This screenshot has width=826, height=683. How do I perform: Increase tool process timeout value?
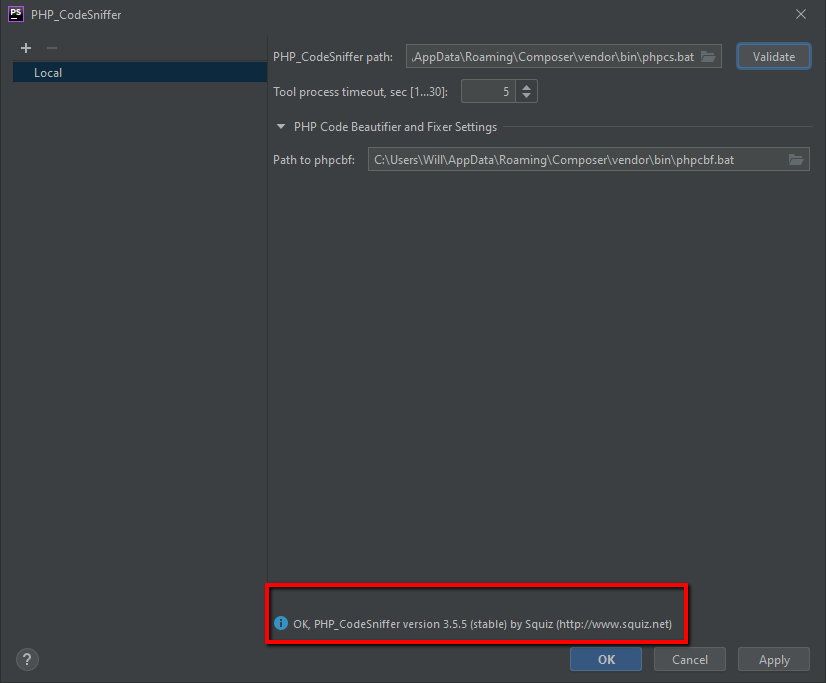click(526, 87)
